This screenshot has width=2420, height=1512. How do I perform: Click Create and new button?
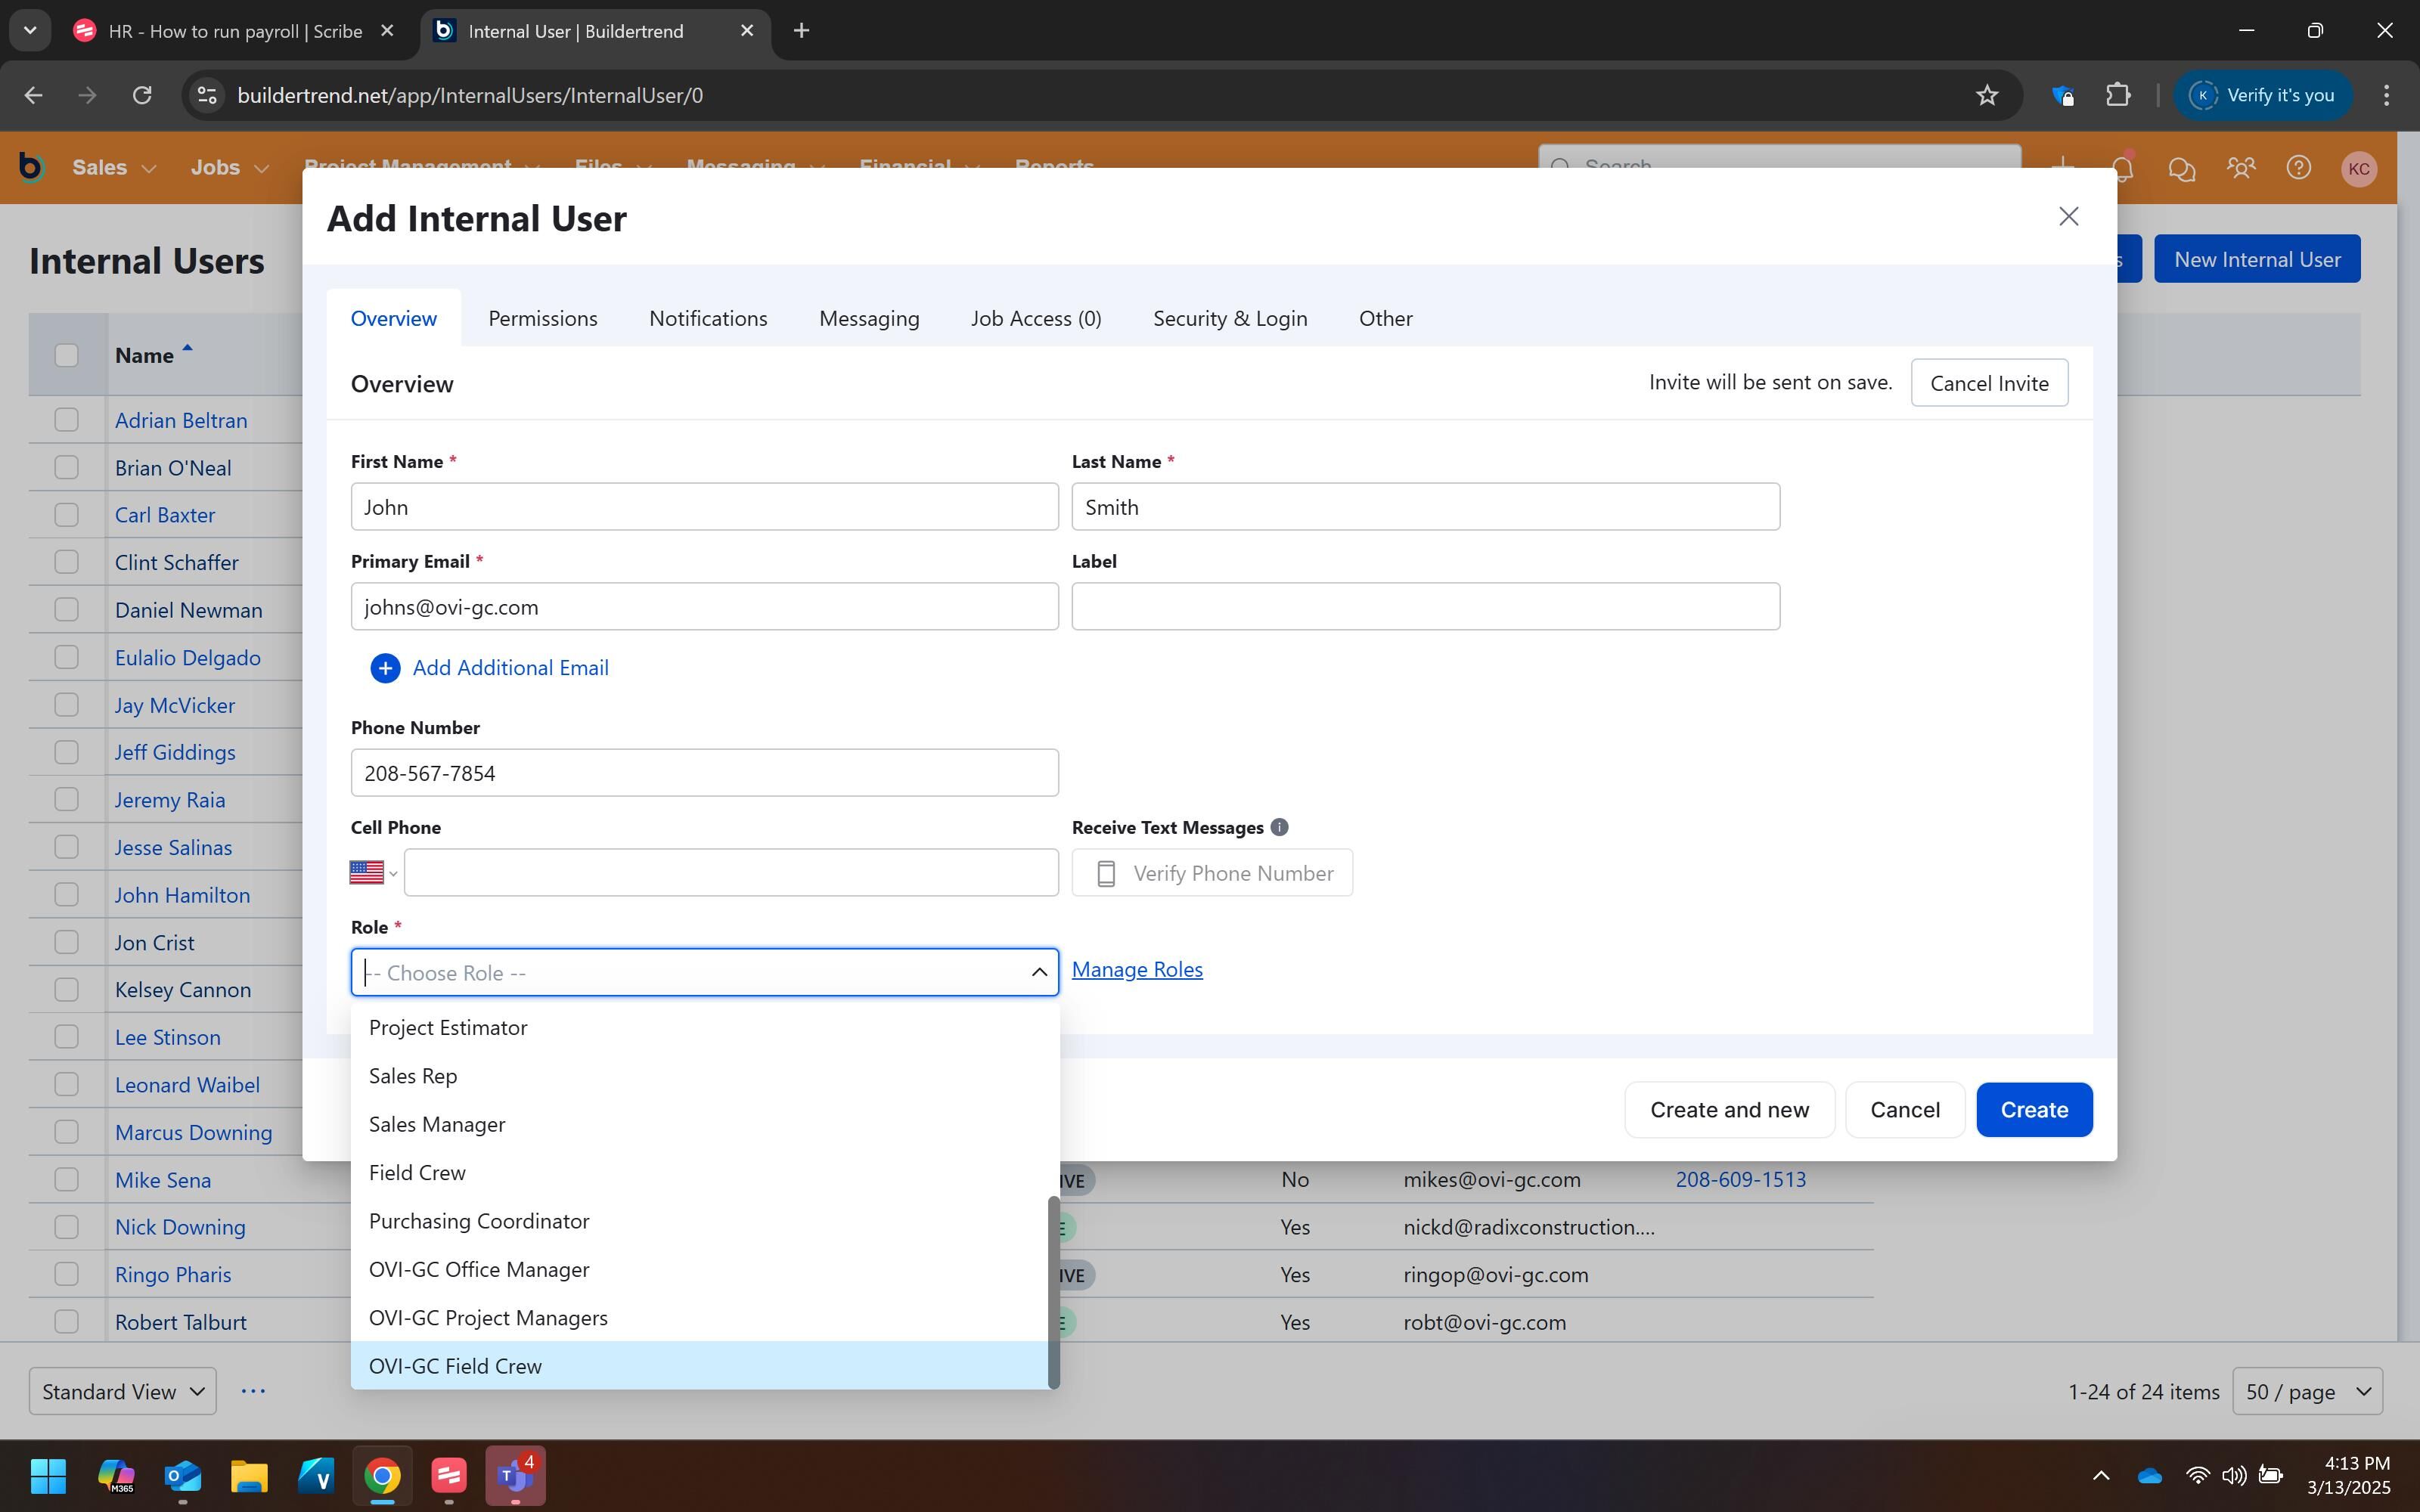coord(1729,1110)
